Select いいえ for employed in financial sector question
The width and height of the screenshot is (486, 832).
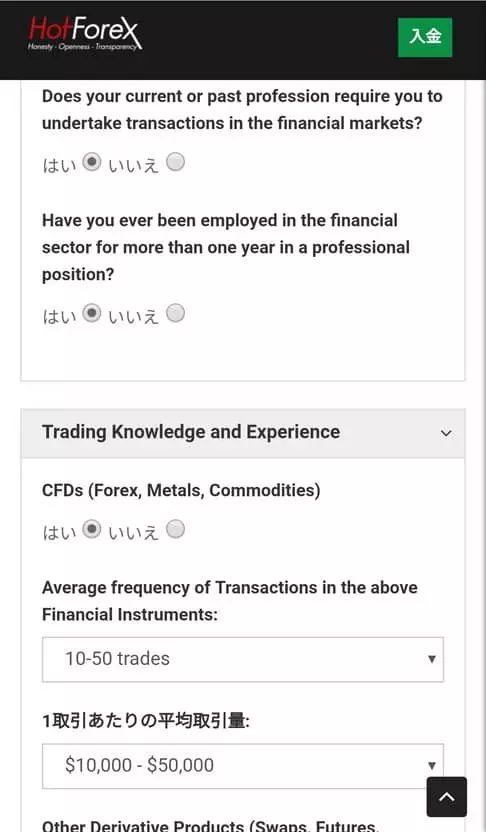click(176, 313)
